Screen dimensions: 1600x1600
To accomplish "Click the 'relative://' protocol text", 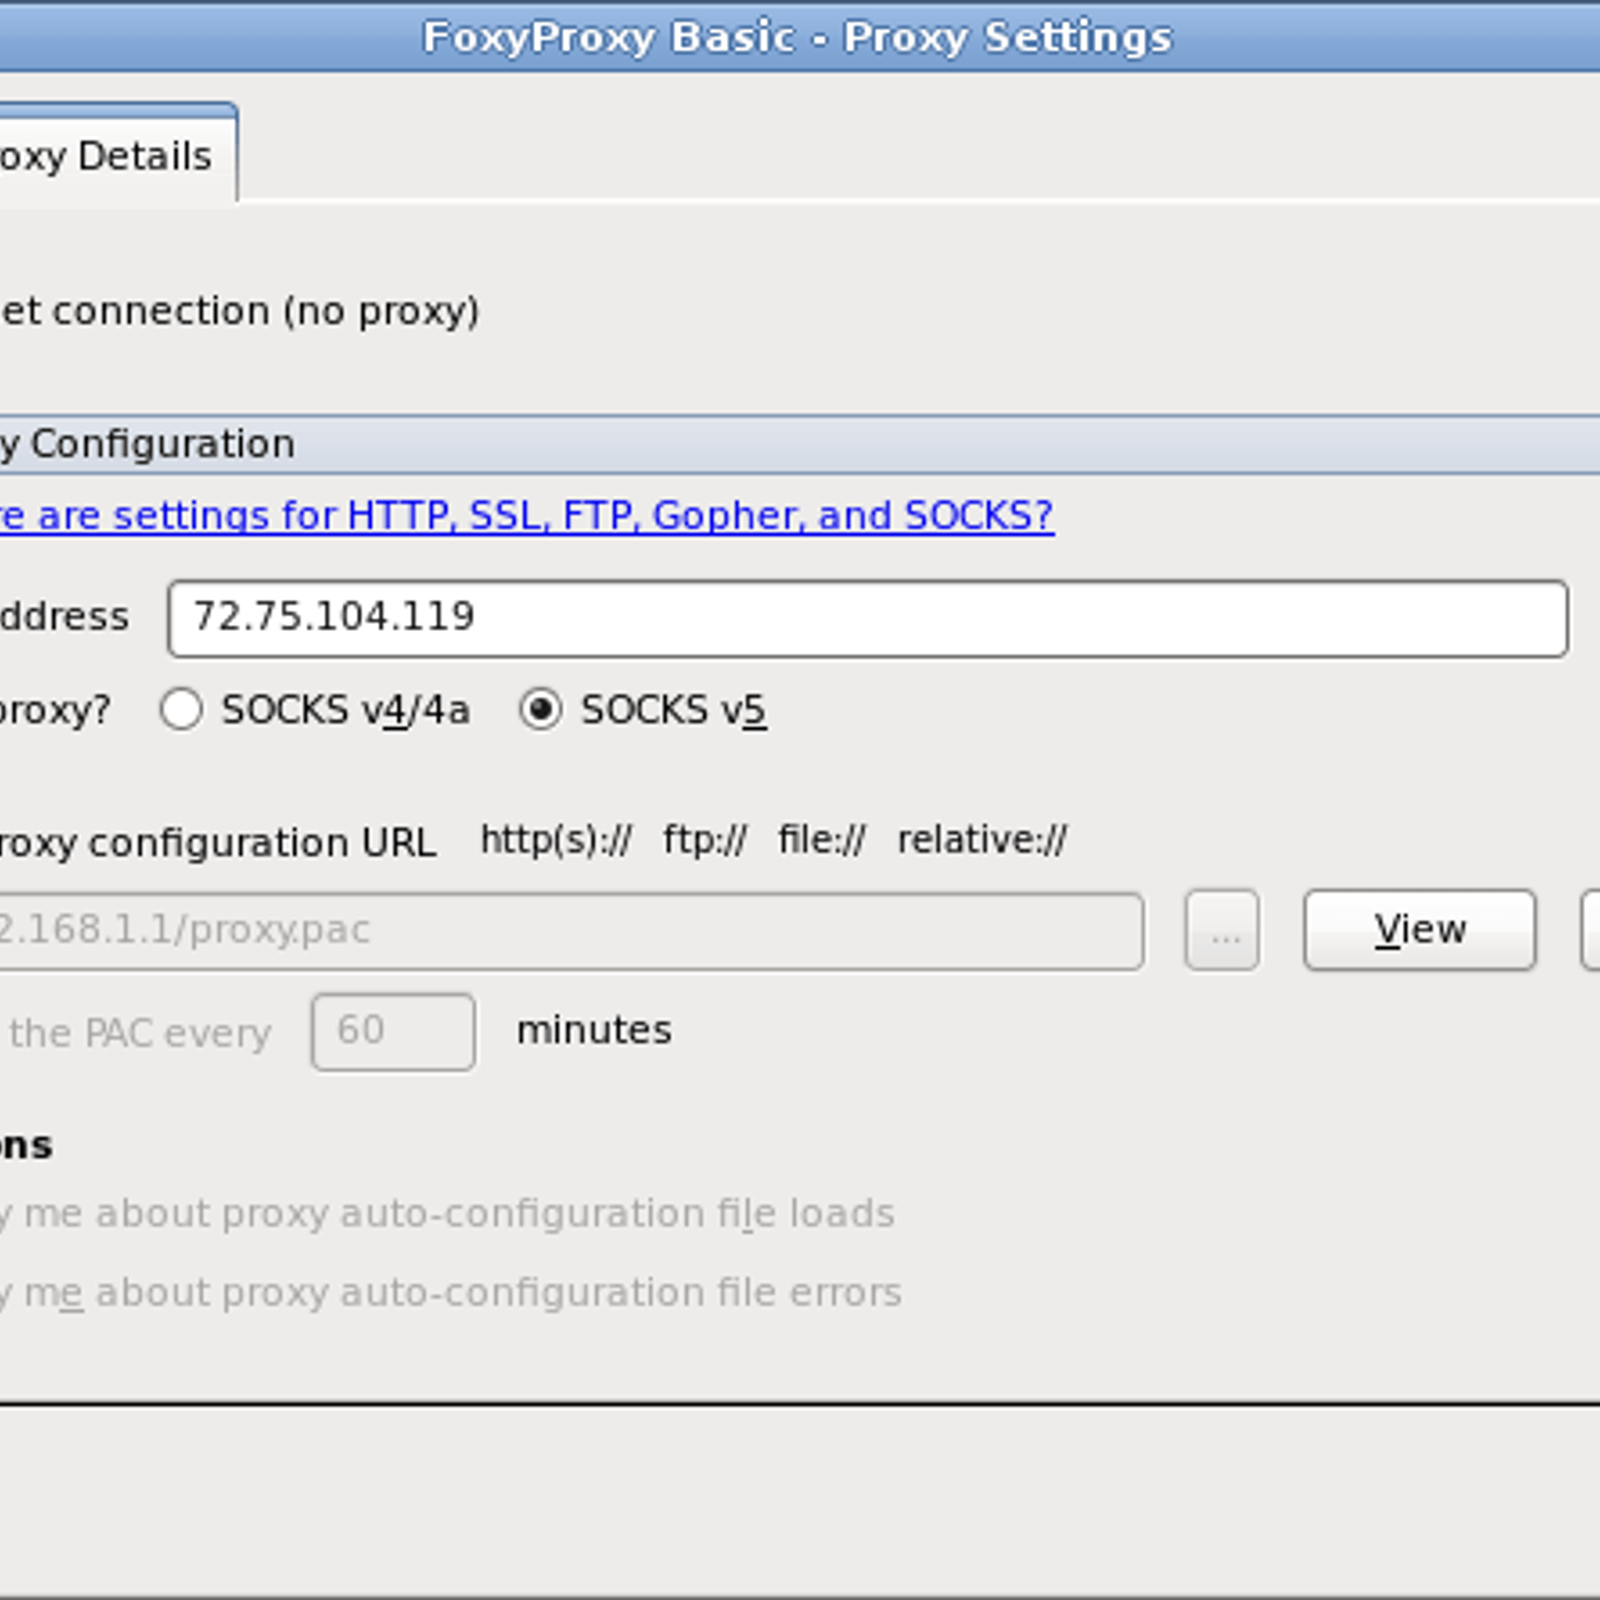I will click(x=982, y=841).
